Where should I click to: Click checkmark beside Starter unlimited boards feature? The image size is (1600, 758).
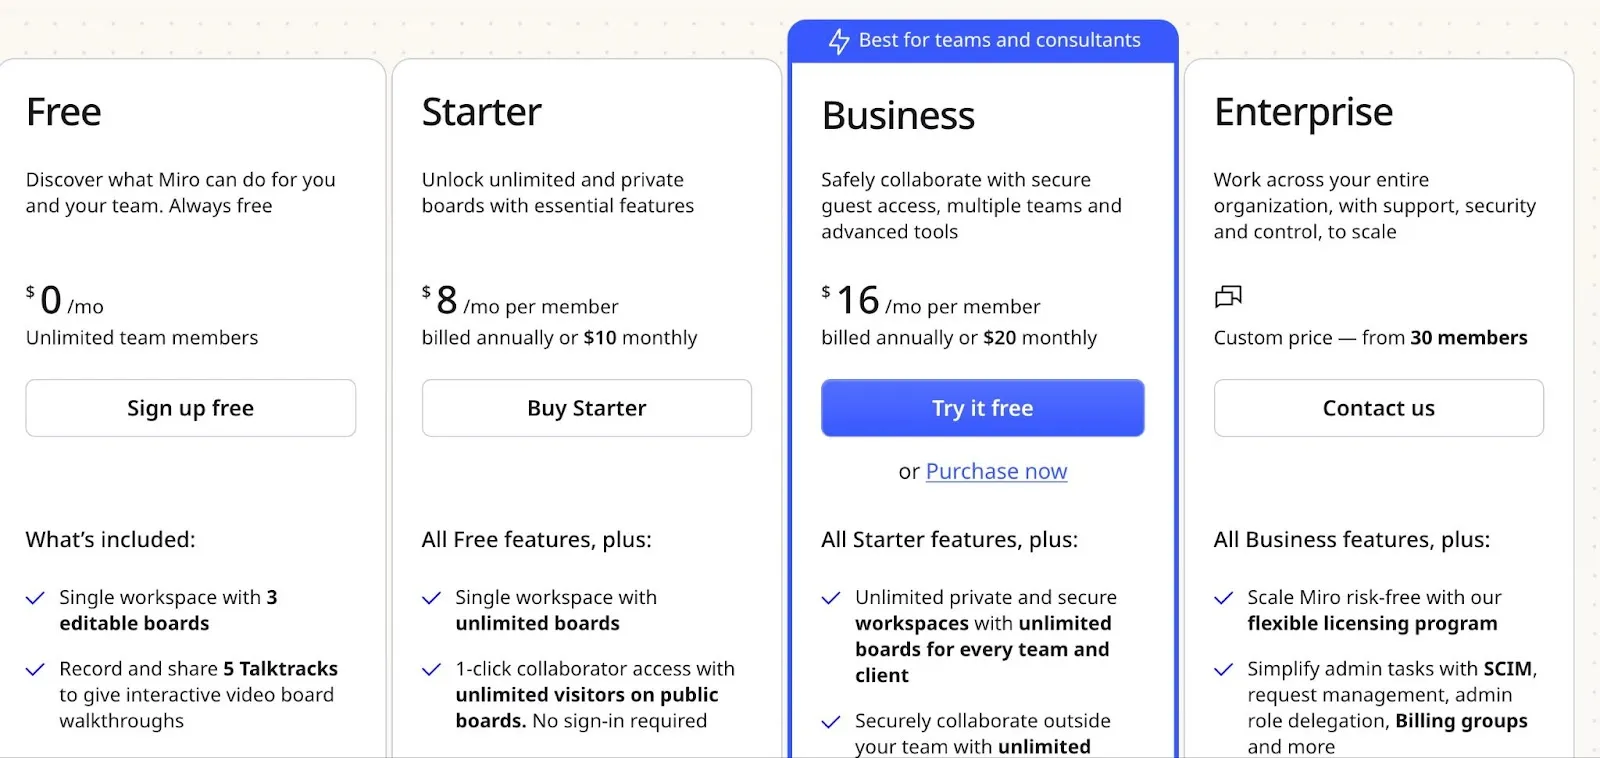431,598
